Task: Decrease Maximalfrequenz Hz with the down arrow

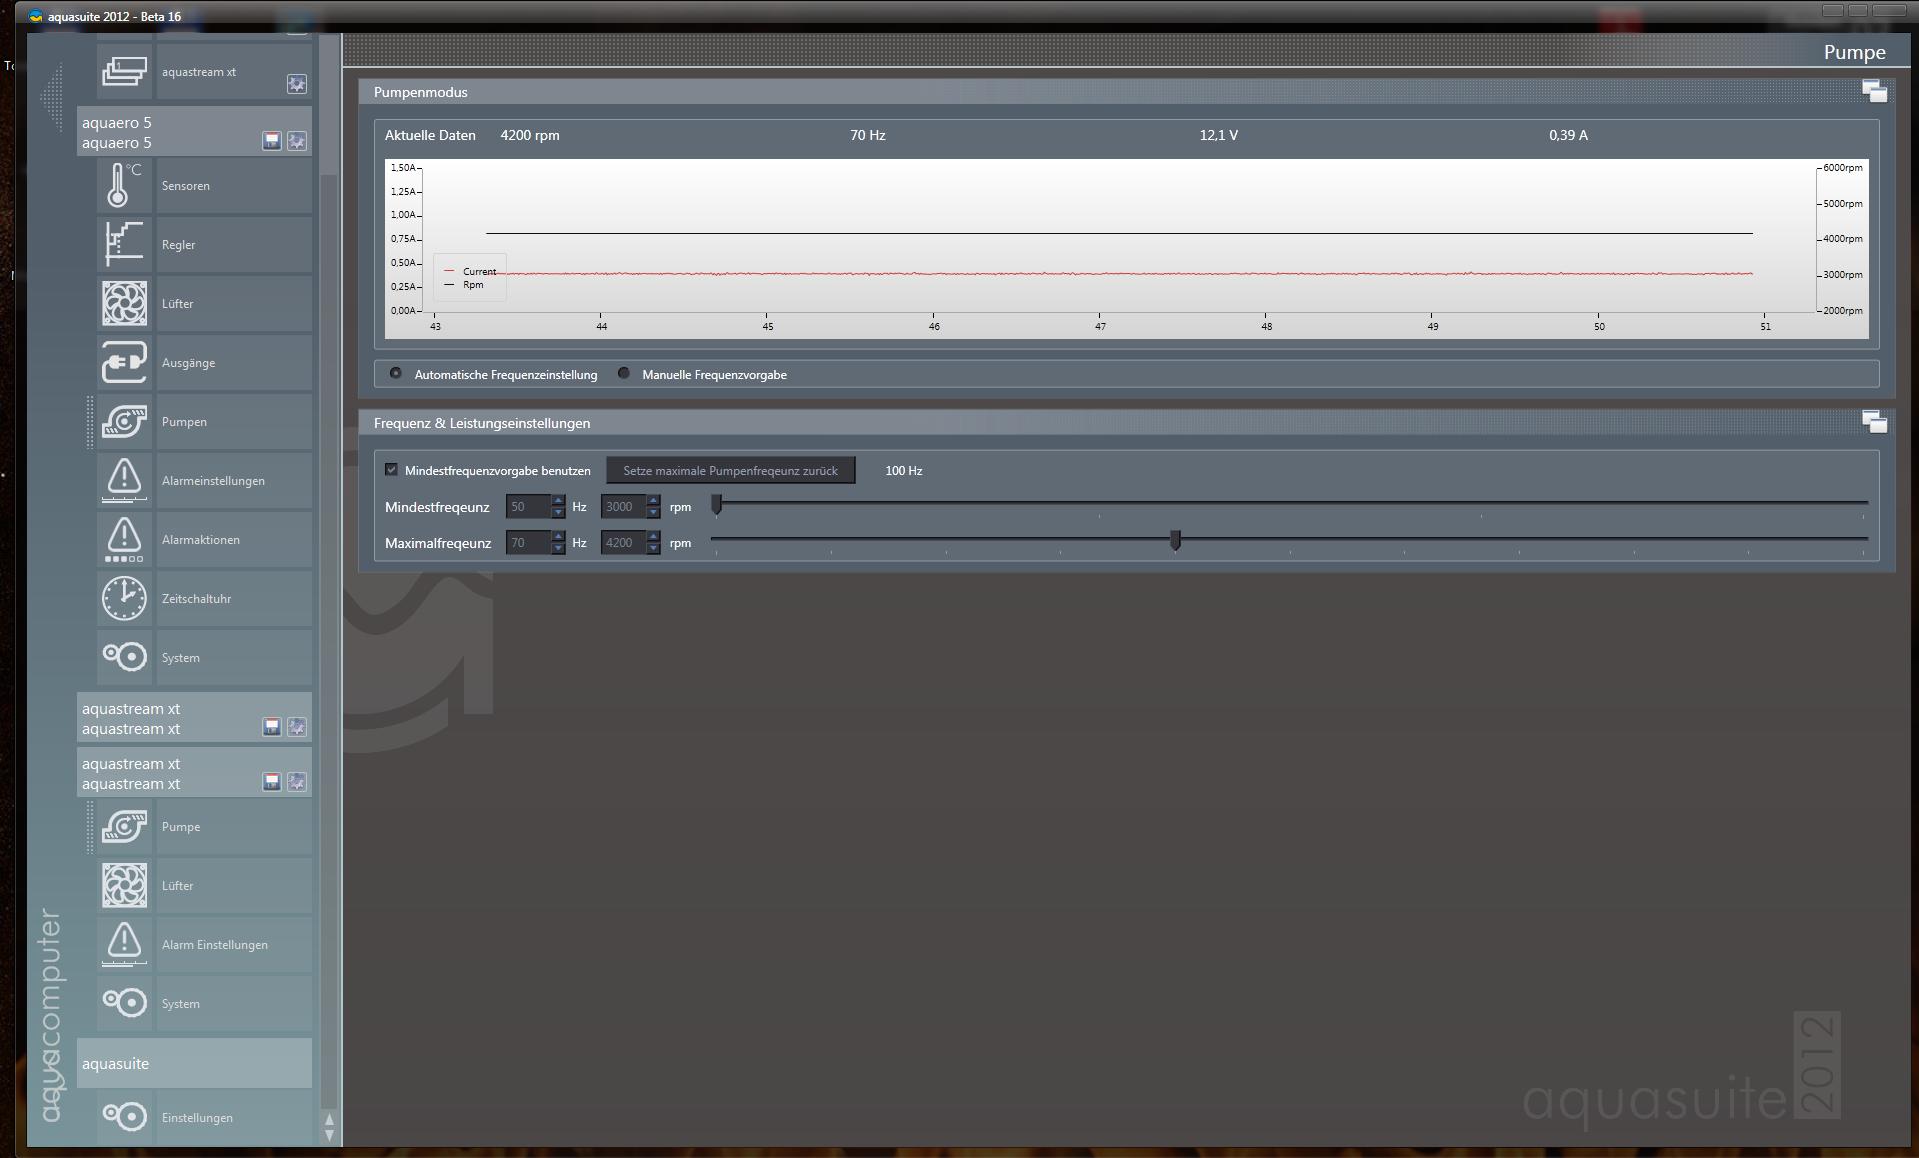Action: coord(558,549)
